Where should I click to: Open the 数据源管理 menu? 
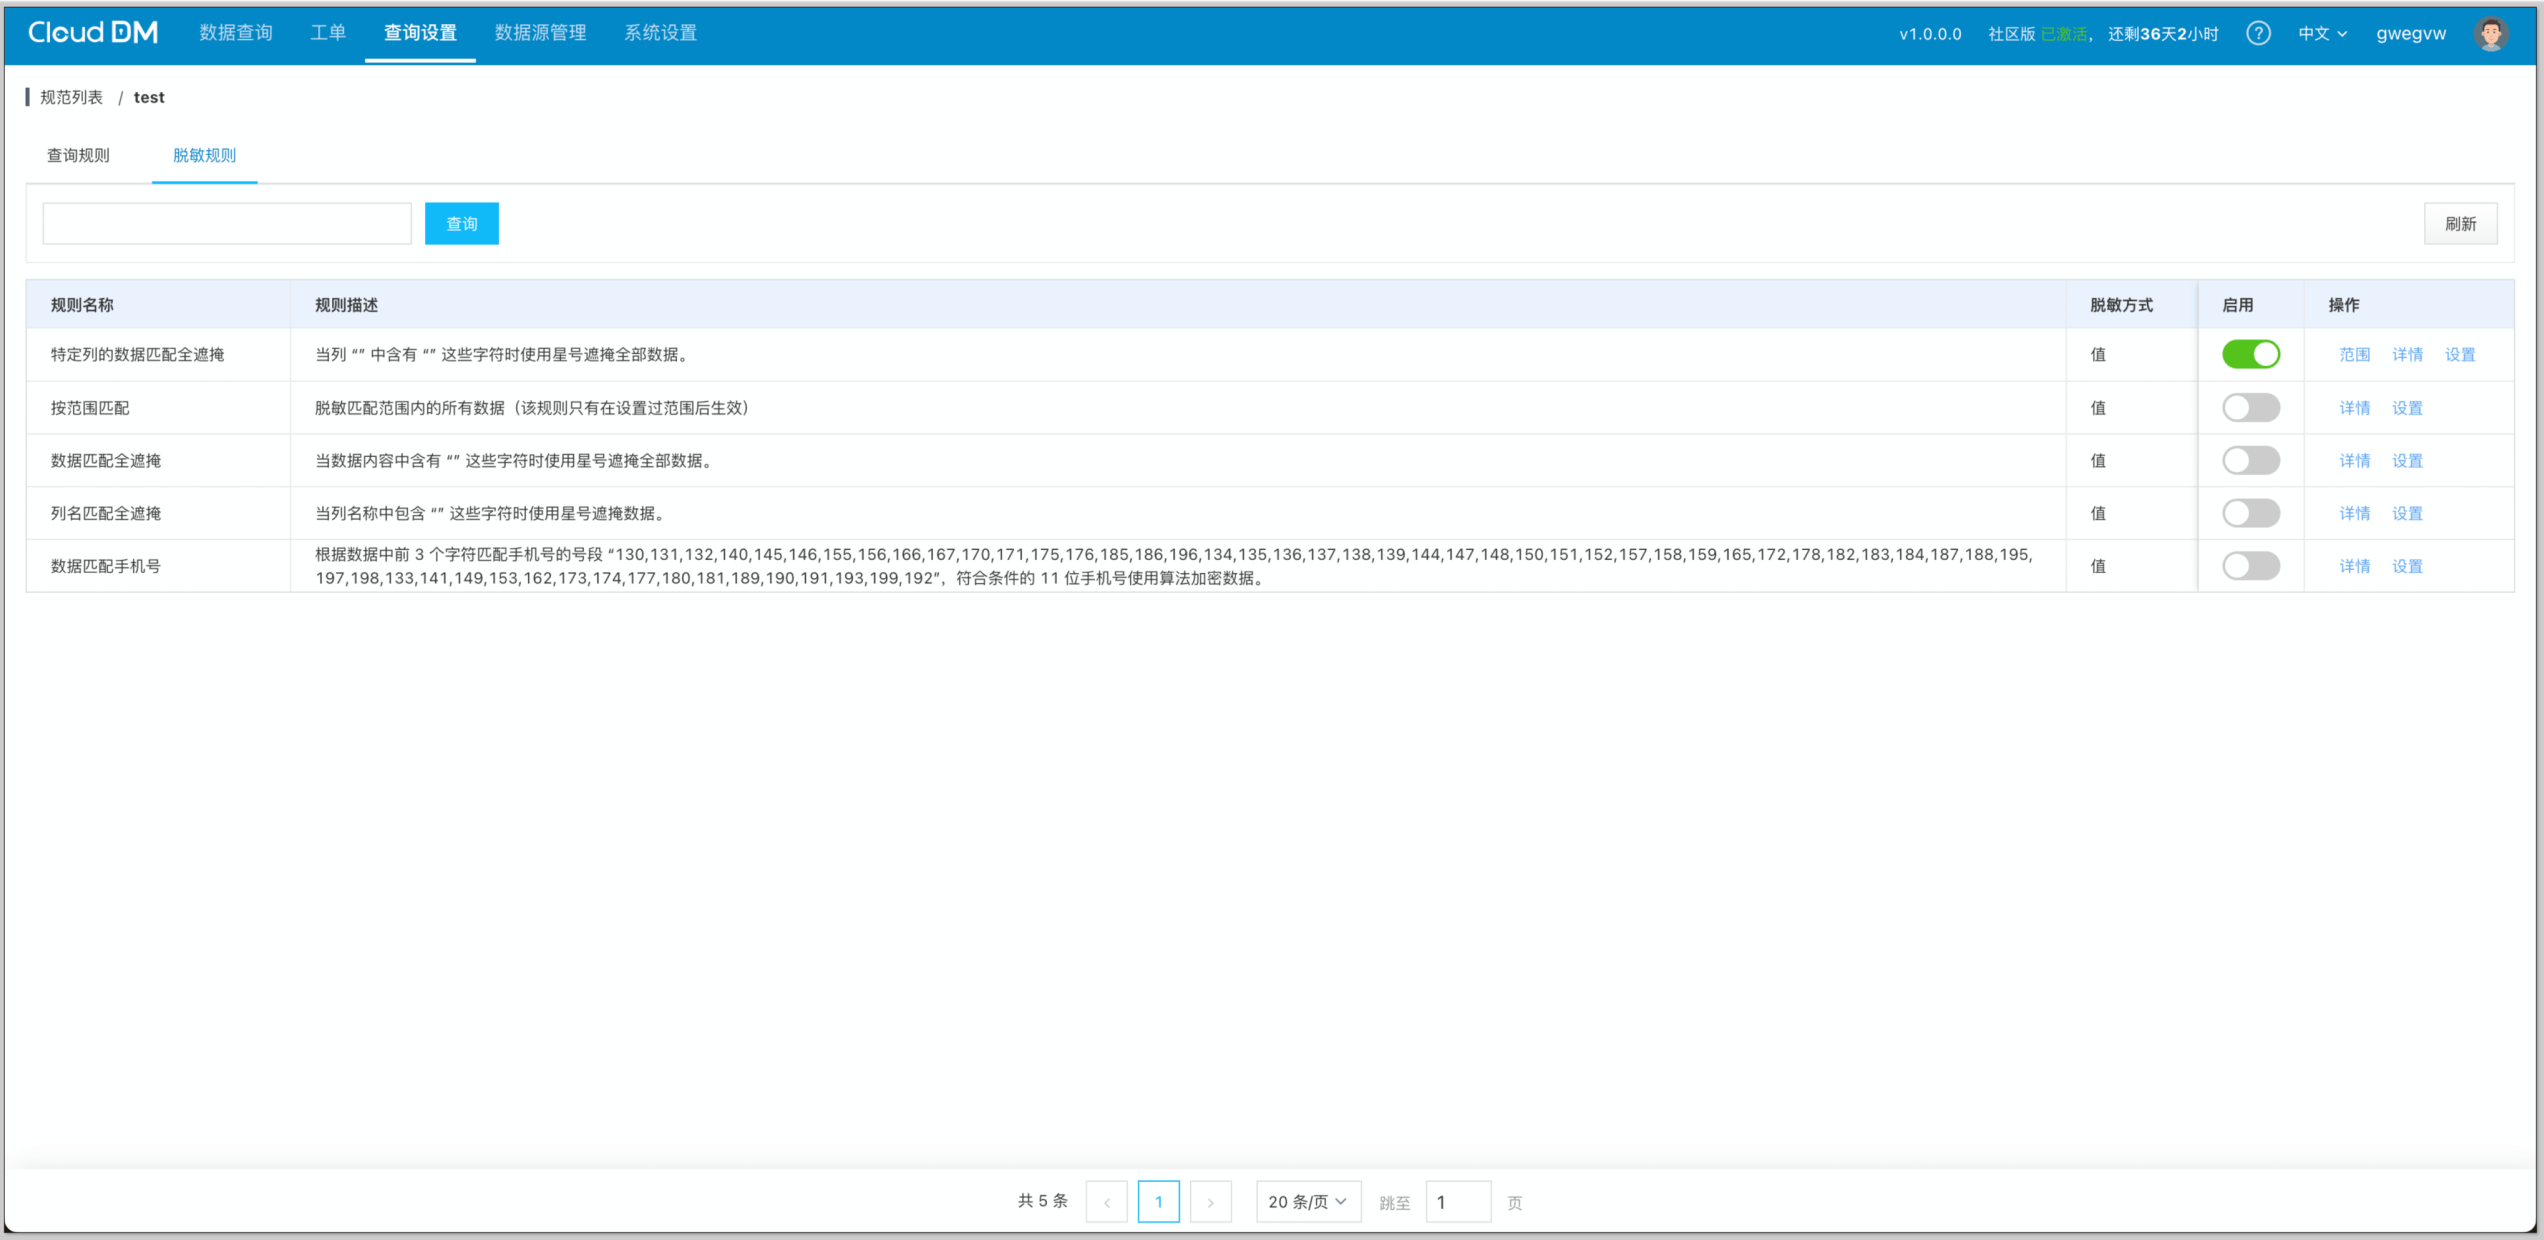(x=540, y=33)
